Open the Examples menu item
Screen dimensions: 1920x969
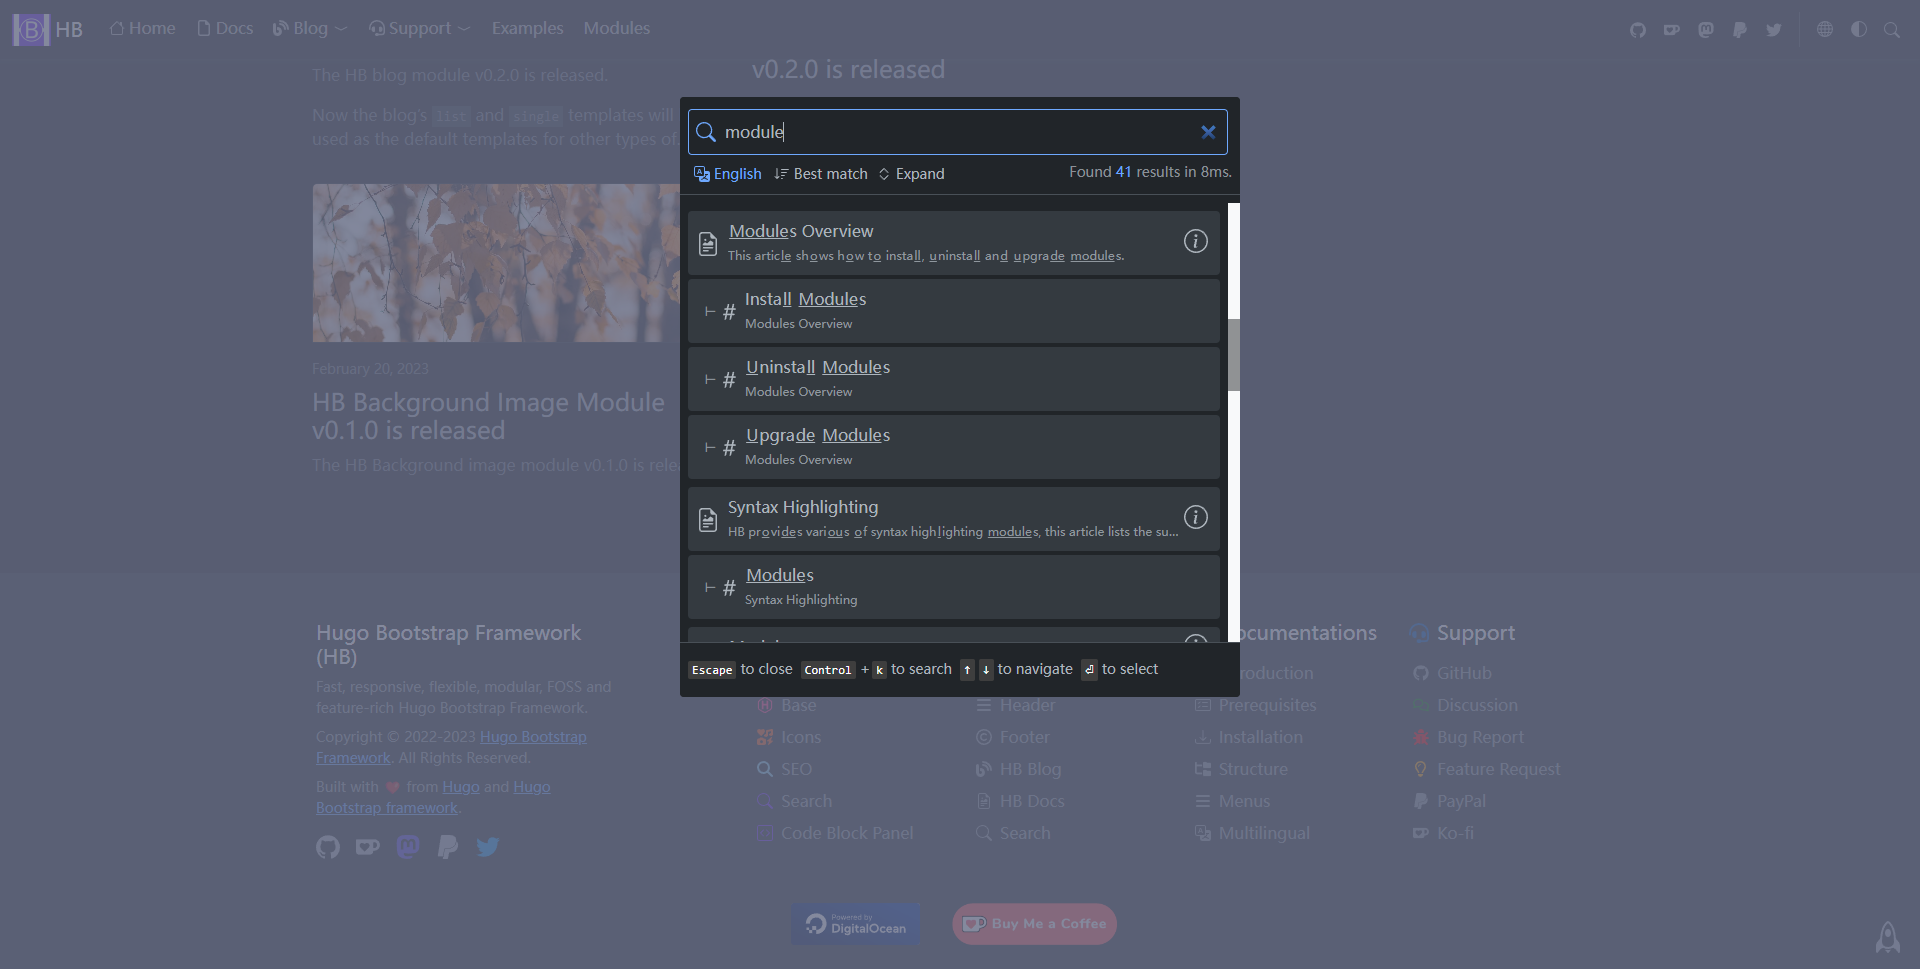(527, 29)
